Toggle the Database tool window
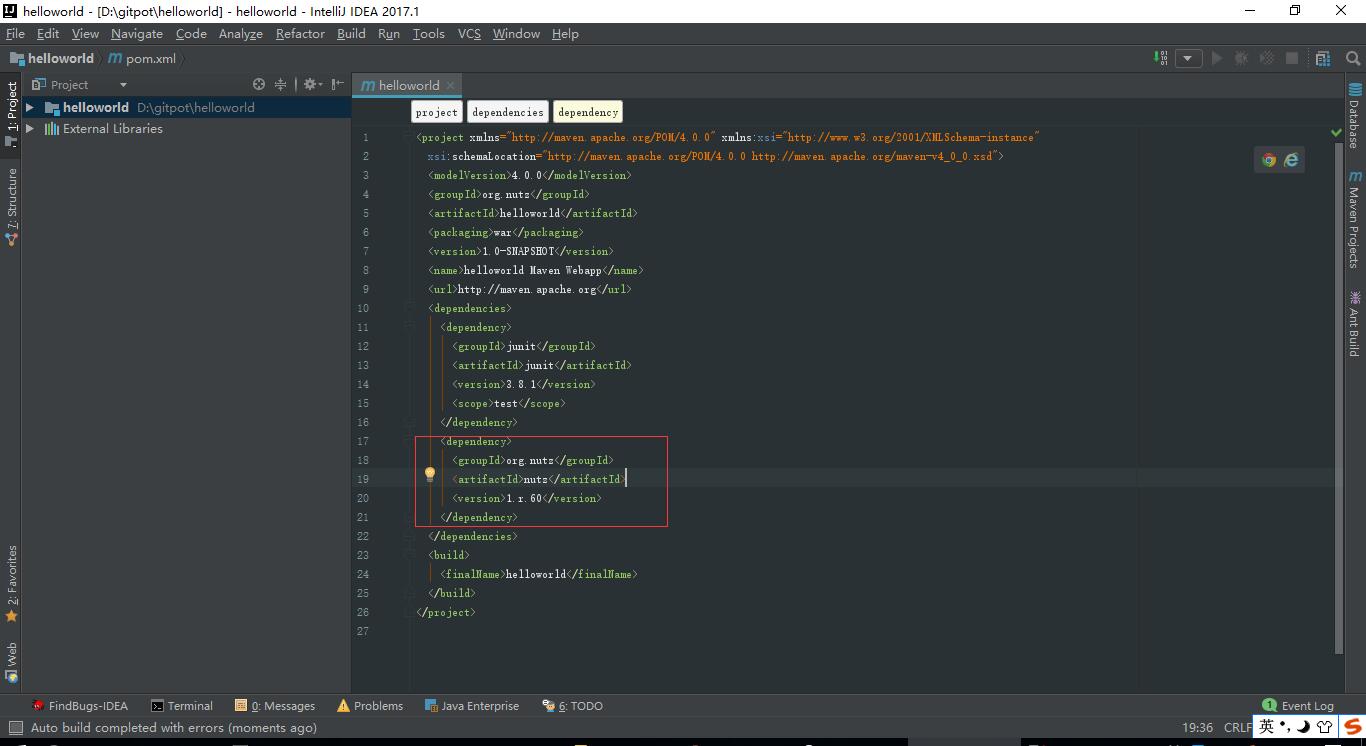This screenshot has height=746, width=1366. [1354, 116]
